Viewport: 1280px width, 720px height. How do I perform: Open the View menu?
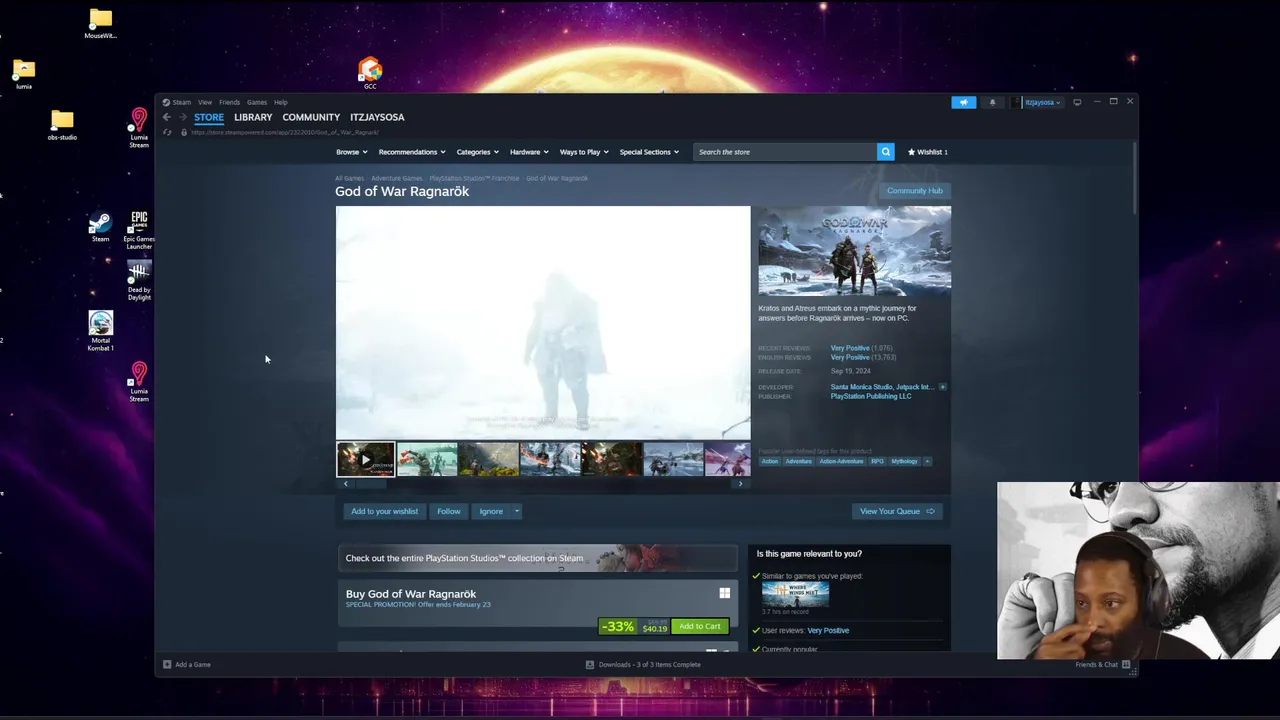pos(204,102)
